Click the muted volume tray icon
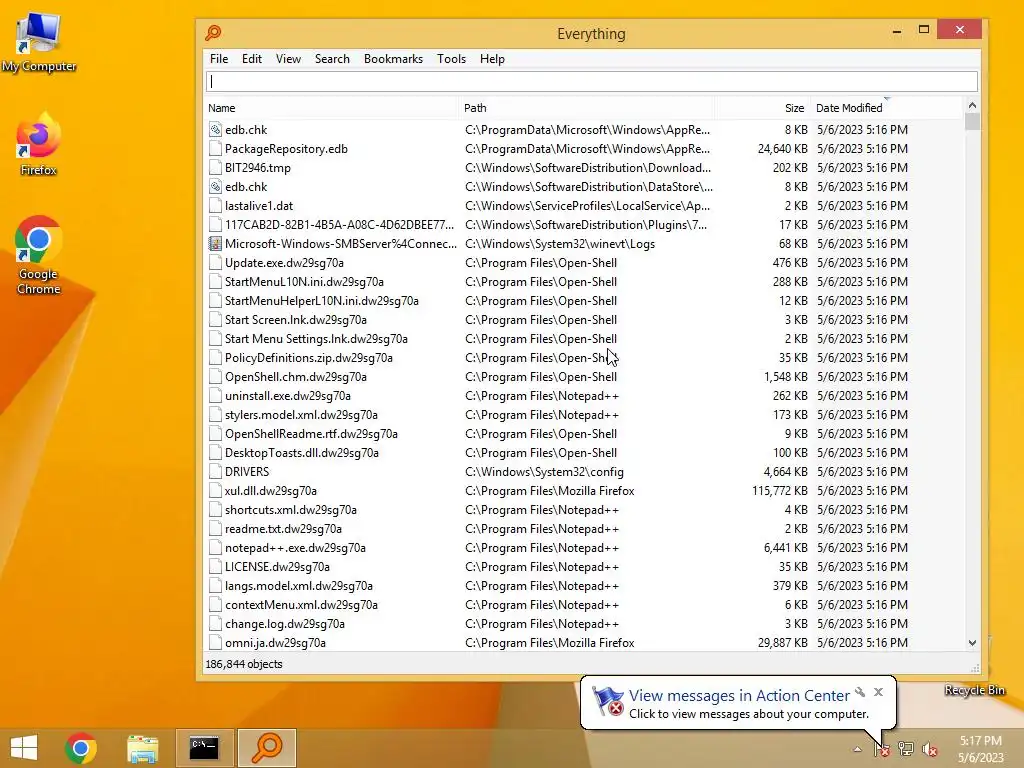 tap(930, 749)
